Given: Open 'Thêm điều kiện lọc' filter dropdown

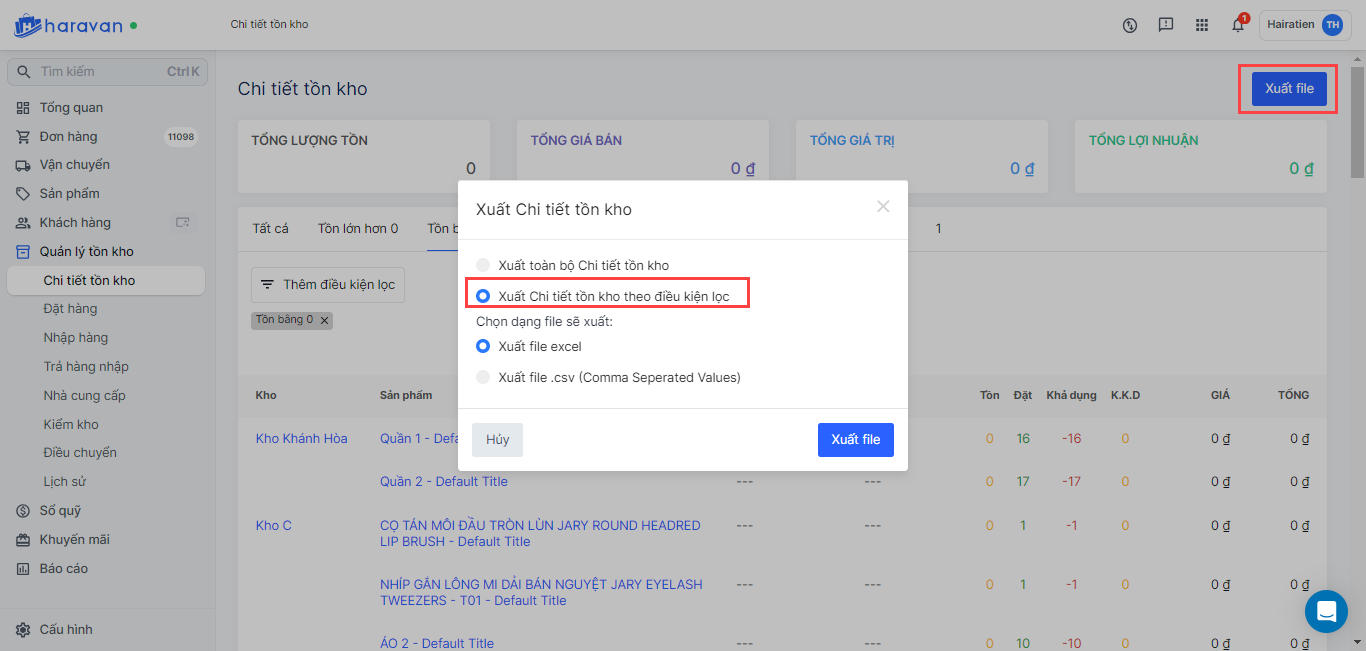Looking at the screenshot, I should (328, 285).
